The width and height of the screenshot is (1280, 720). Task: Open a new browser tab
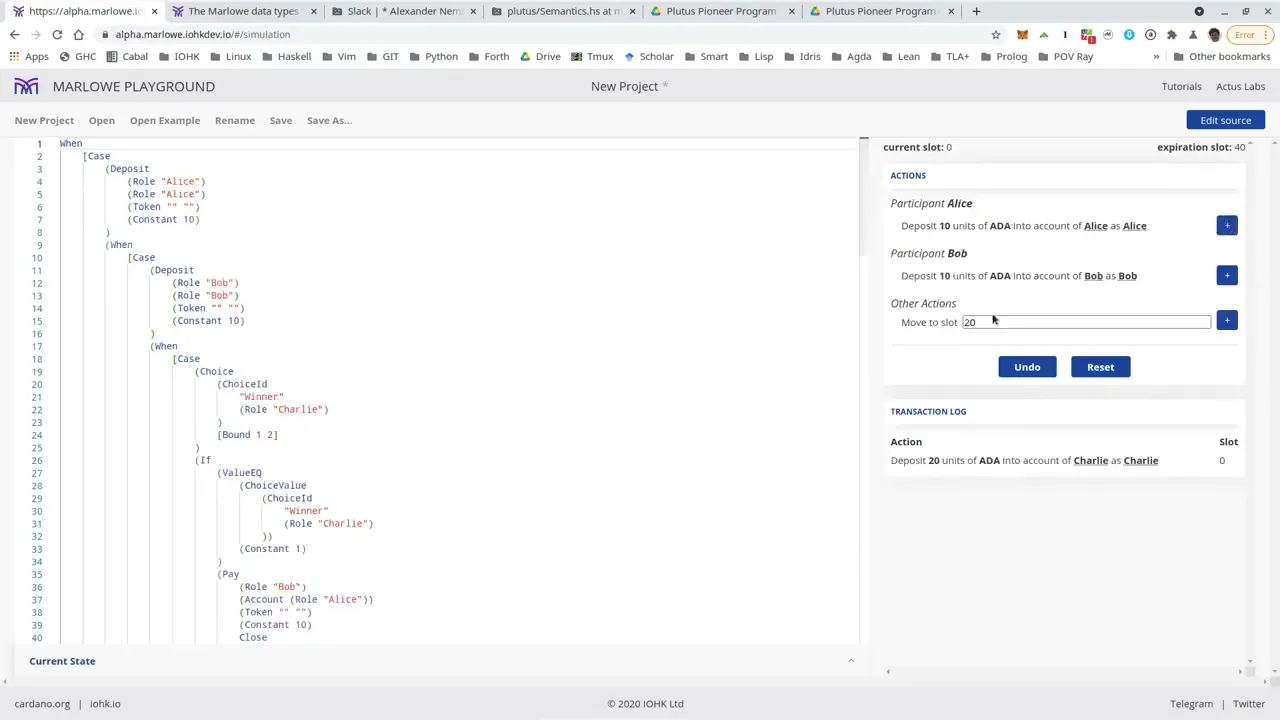pos(976,11)
